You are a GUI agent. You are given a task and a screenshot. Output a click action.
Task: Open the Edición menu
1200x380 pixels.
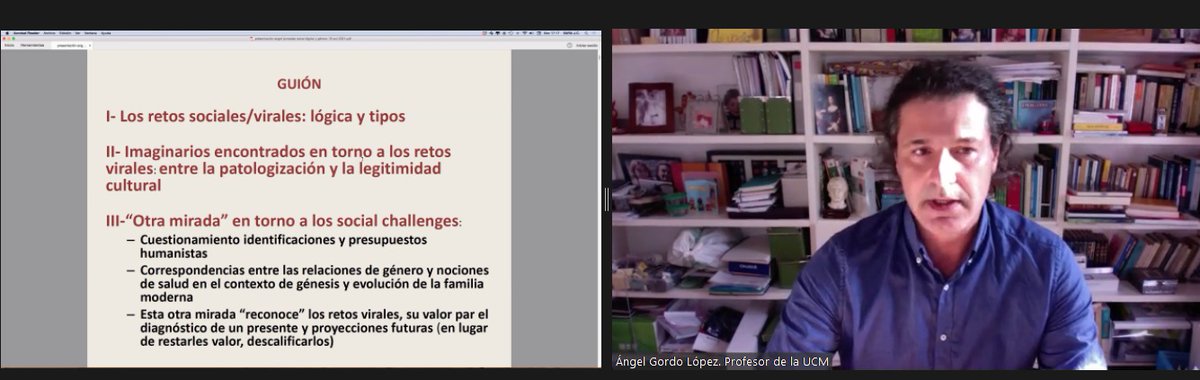point(65,33)
